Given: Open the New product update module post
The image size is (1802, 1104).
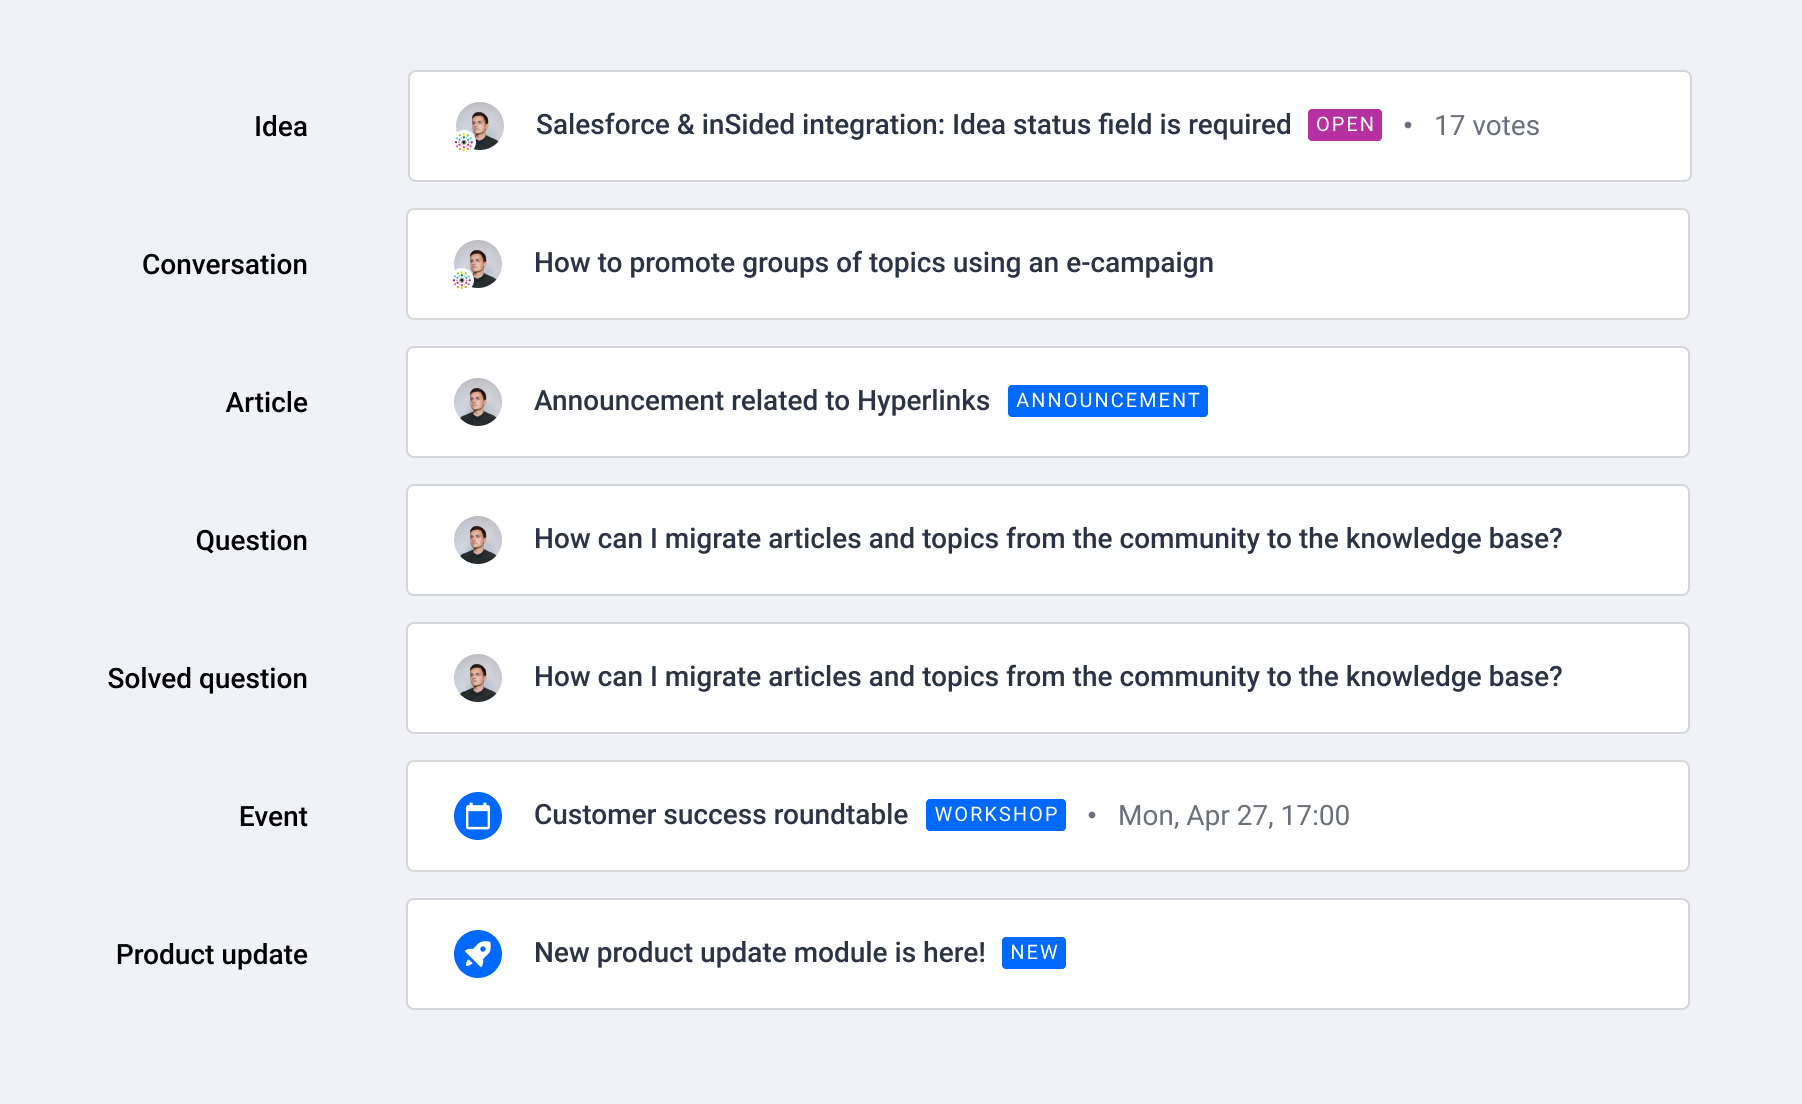Looking at the screenshot, I should (760, 953).
